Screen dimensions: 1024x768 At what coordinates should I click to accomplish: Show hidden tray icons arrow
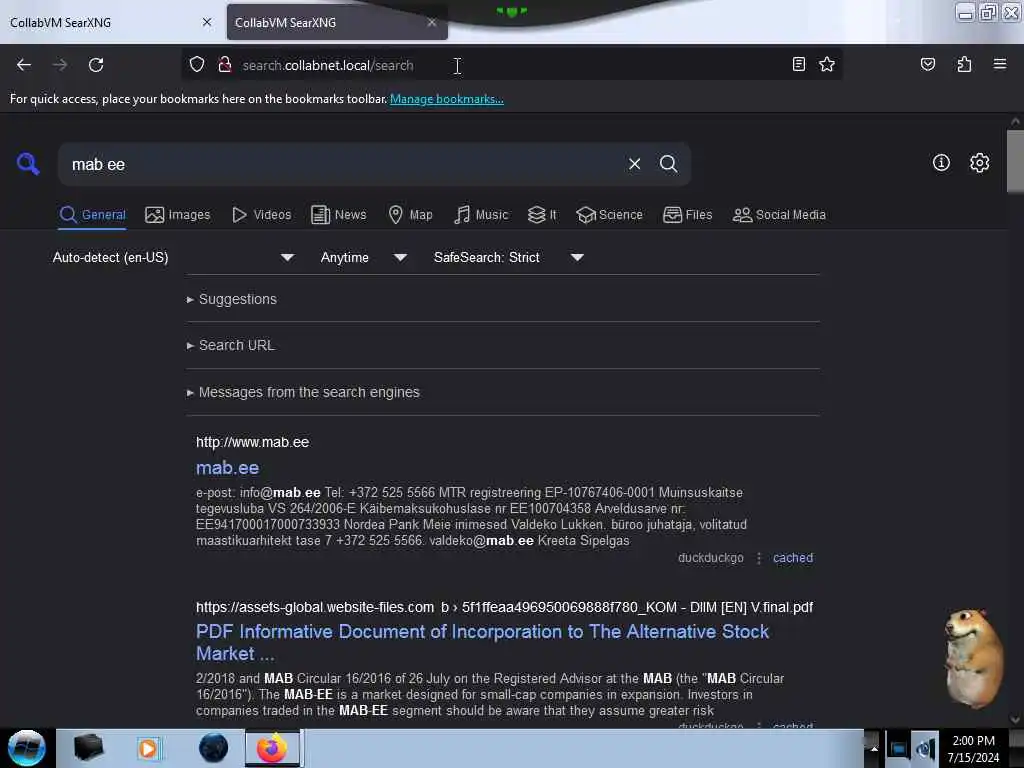[873, 749]
